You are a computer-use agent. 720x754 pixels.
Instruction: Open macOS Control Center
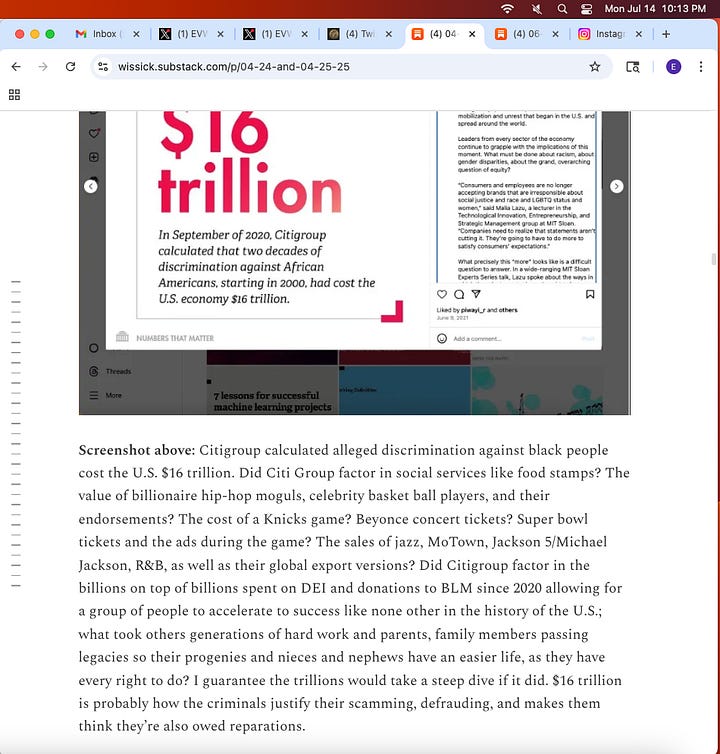pos(586,9)
